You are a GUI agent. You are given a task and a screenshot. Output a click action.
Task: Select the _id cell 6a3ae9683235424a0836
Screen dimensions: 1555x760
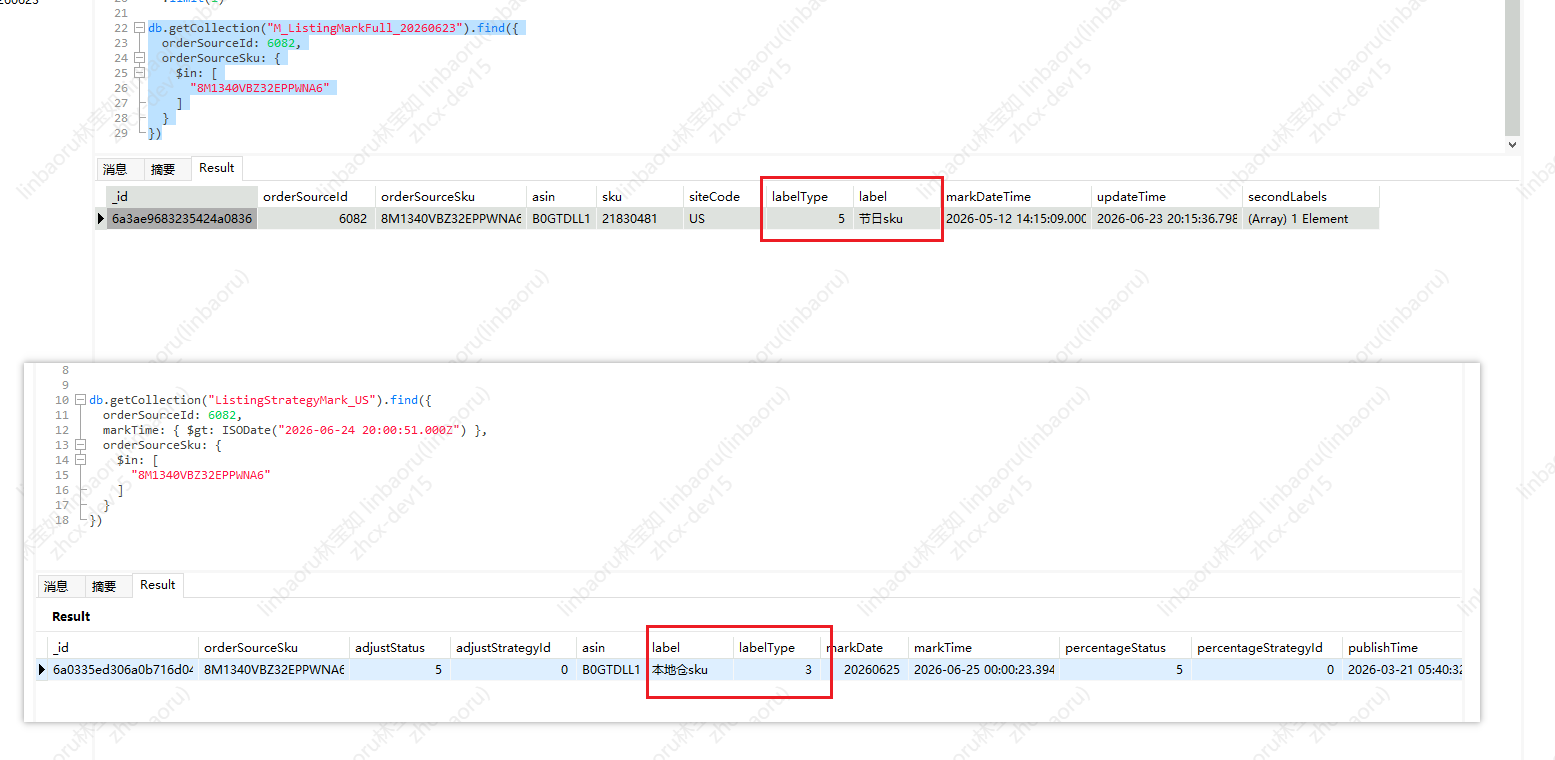(x=182, y=219)
